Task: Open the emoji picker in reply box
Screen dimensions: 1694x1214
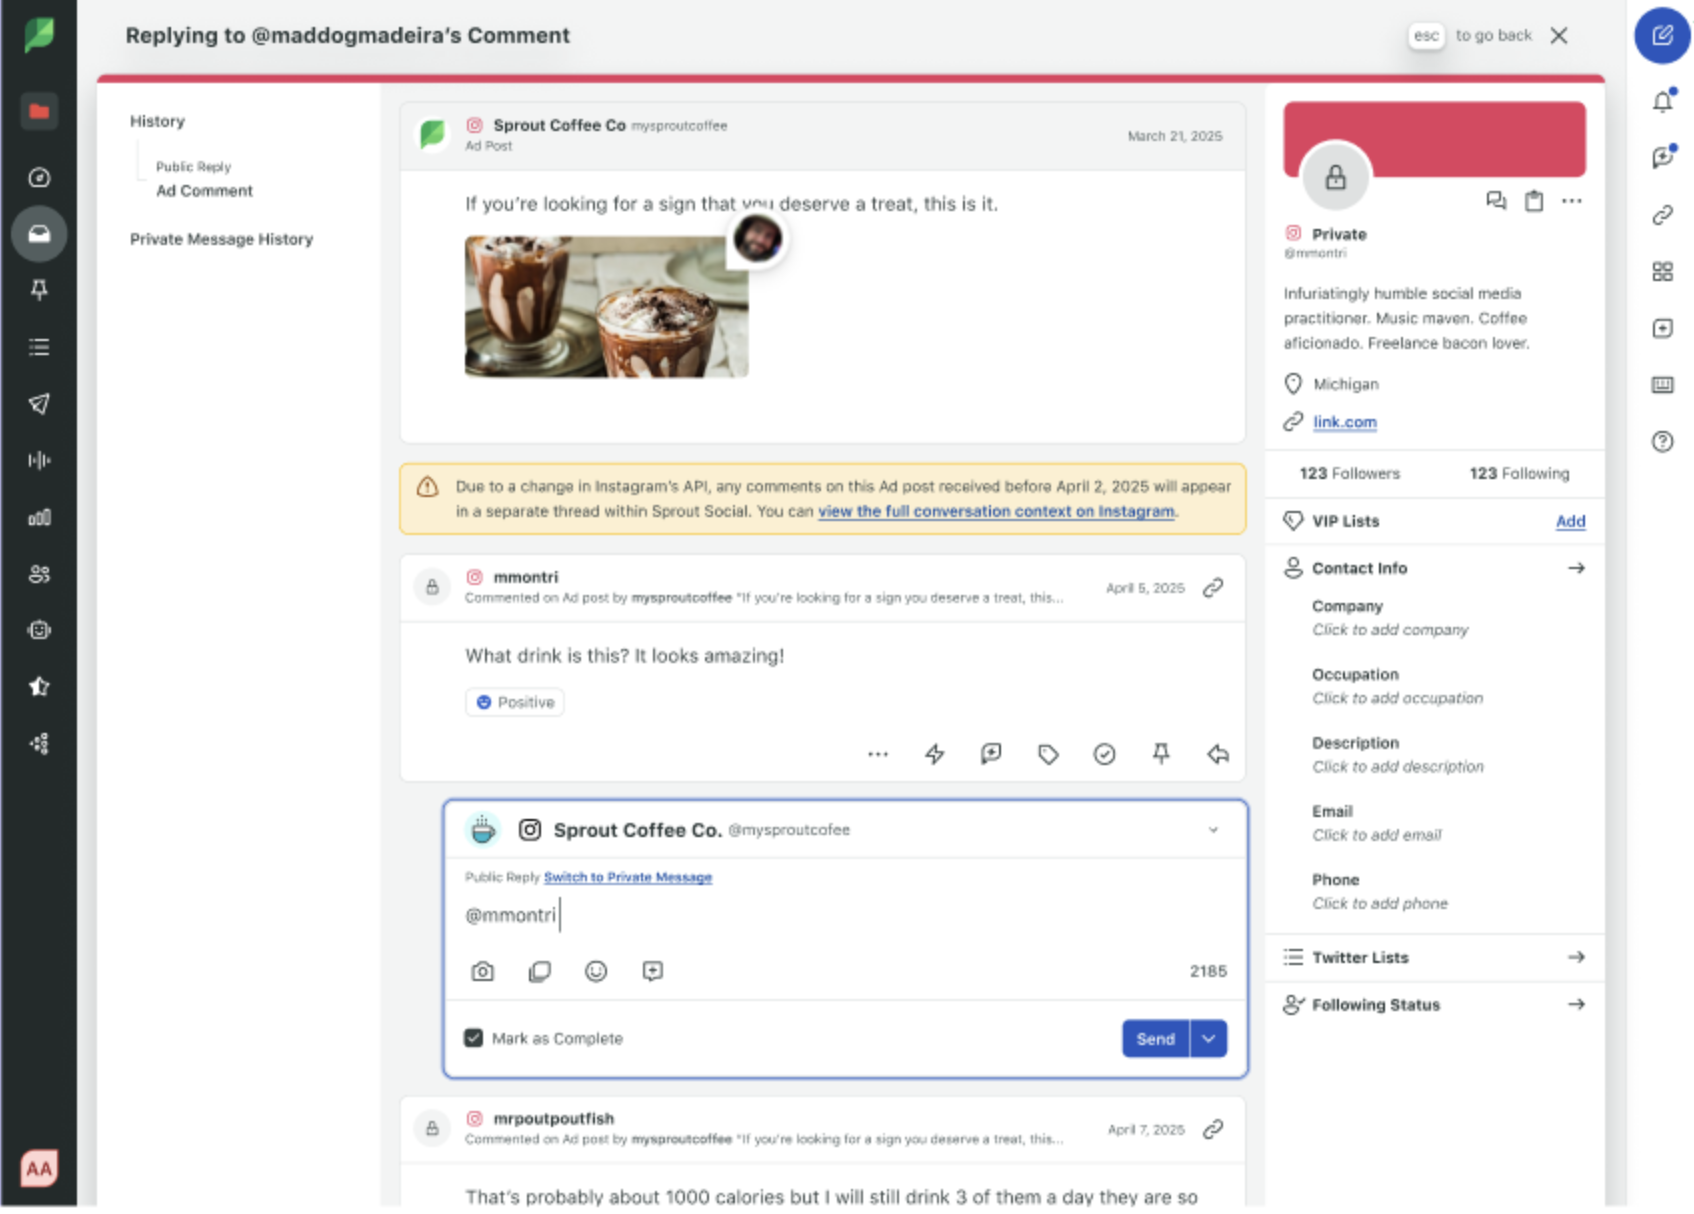Action: 596,971
